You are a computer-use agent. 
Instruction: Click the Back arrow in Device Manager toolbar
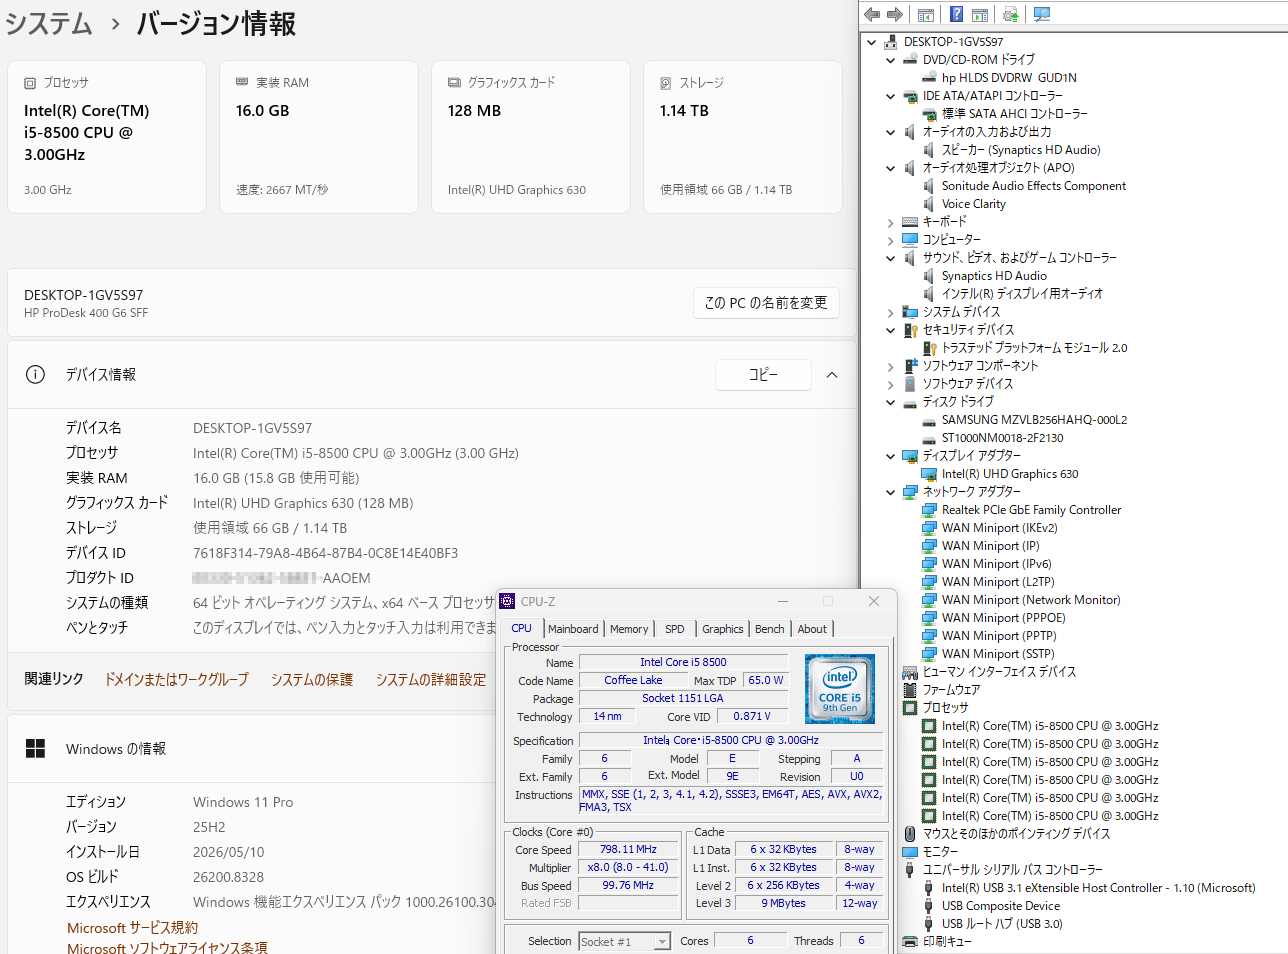pos(872,14)
